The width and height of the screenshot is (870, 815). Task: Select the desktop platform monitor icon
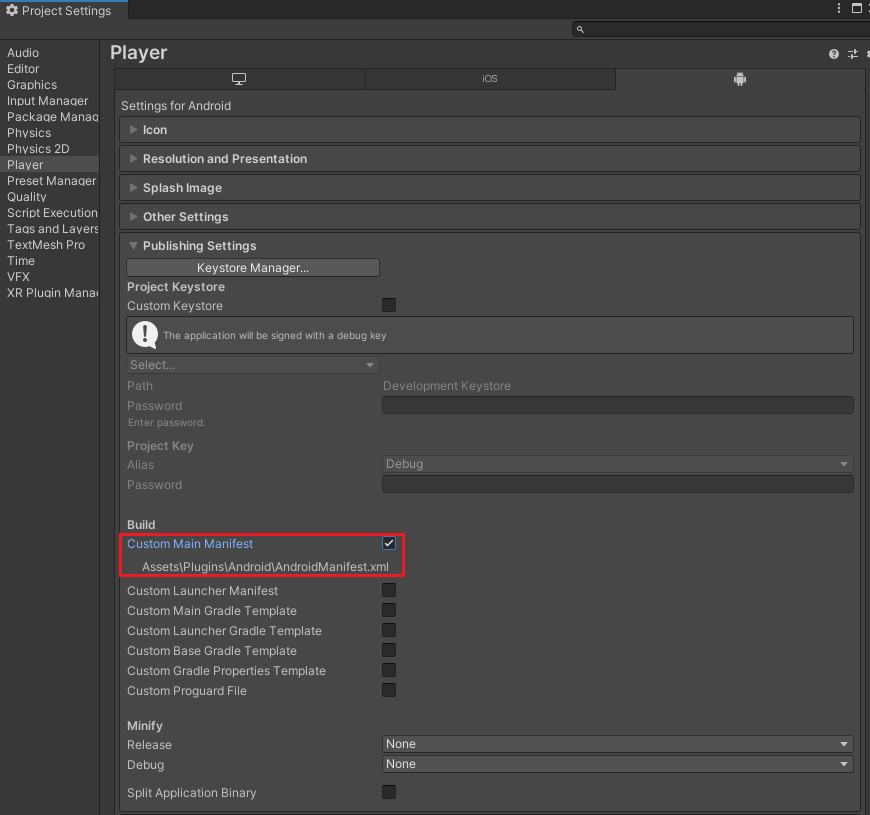coord(239,78)
